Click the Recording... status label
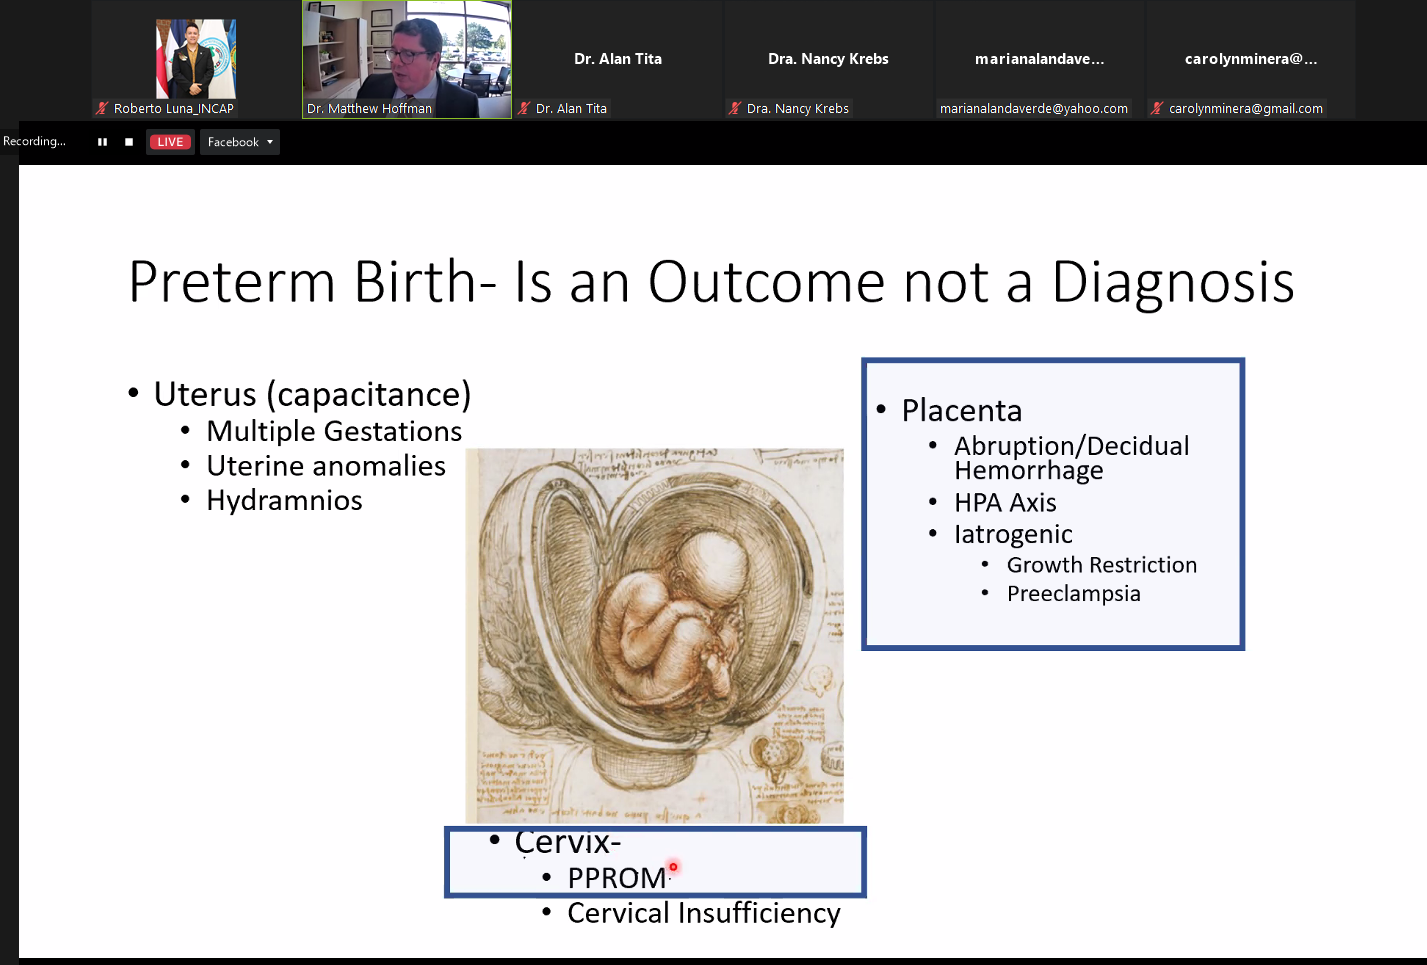Screen dimensions: 1427x965 click(35, 141)
